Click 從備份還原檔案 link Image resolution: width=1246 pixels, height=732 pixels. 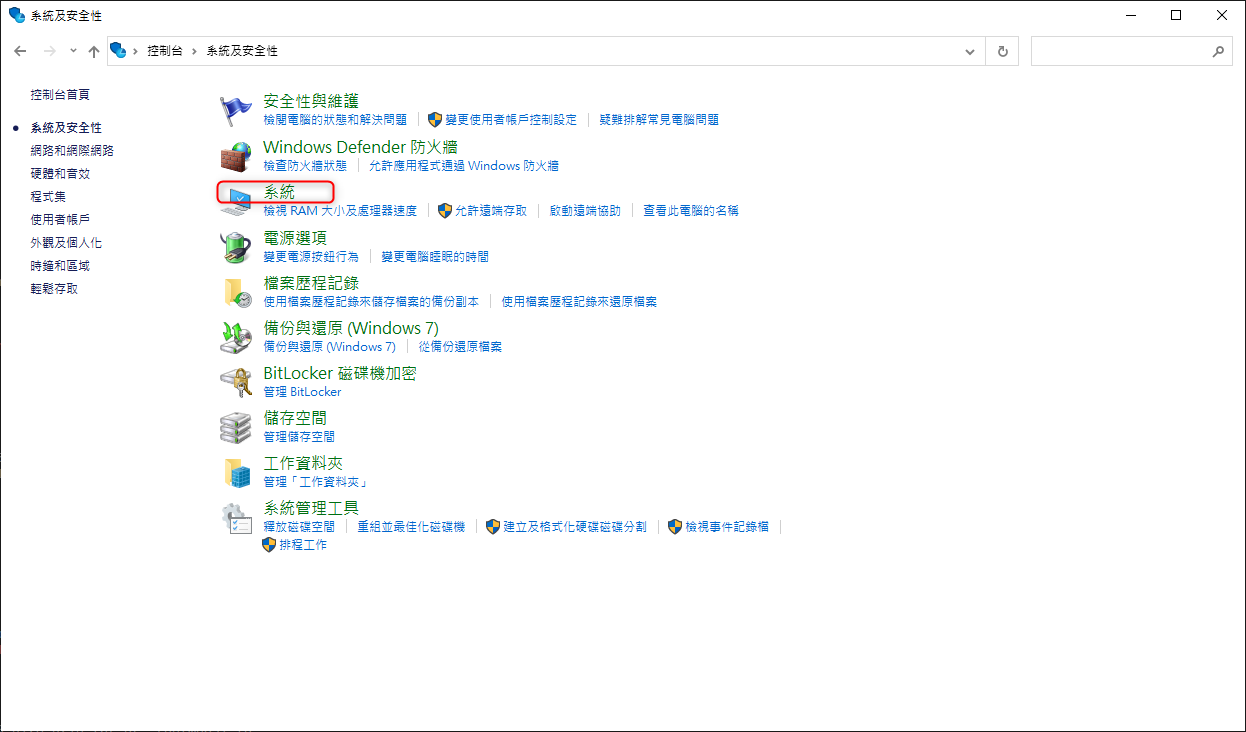click(x=460, y=347)
